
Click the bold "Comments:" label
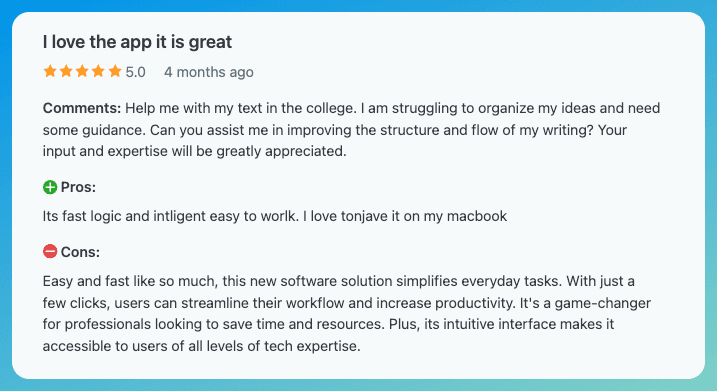[x=82, y=108]
